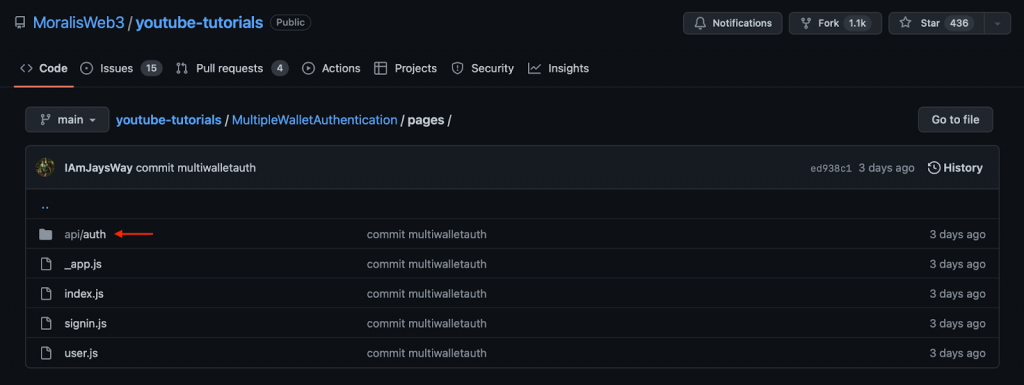Click the MultipleWalletAuthentication breadcrumb link

coord(314,120)
